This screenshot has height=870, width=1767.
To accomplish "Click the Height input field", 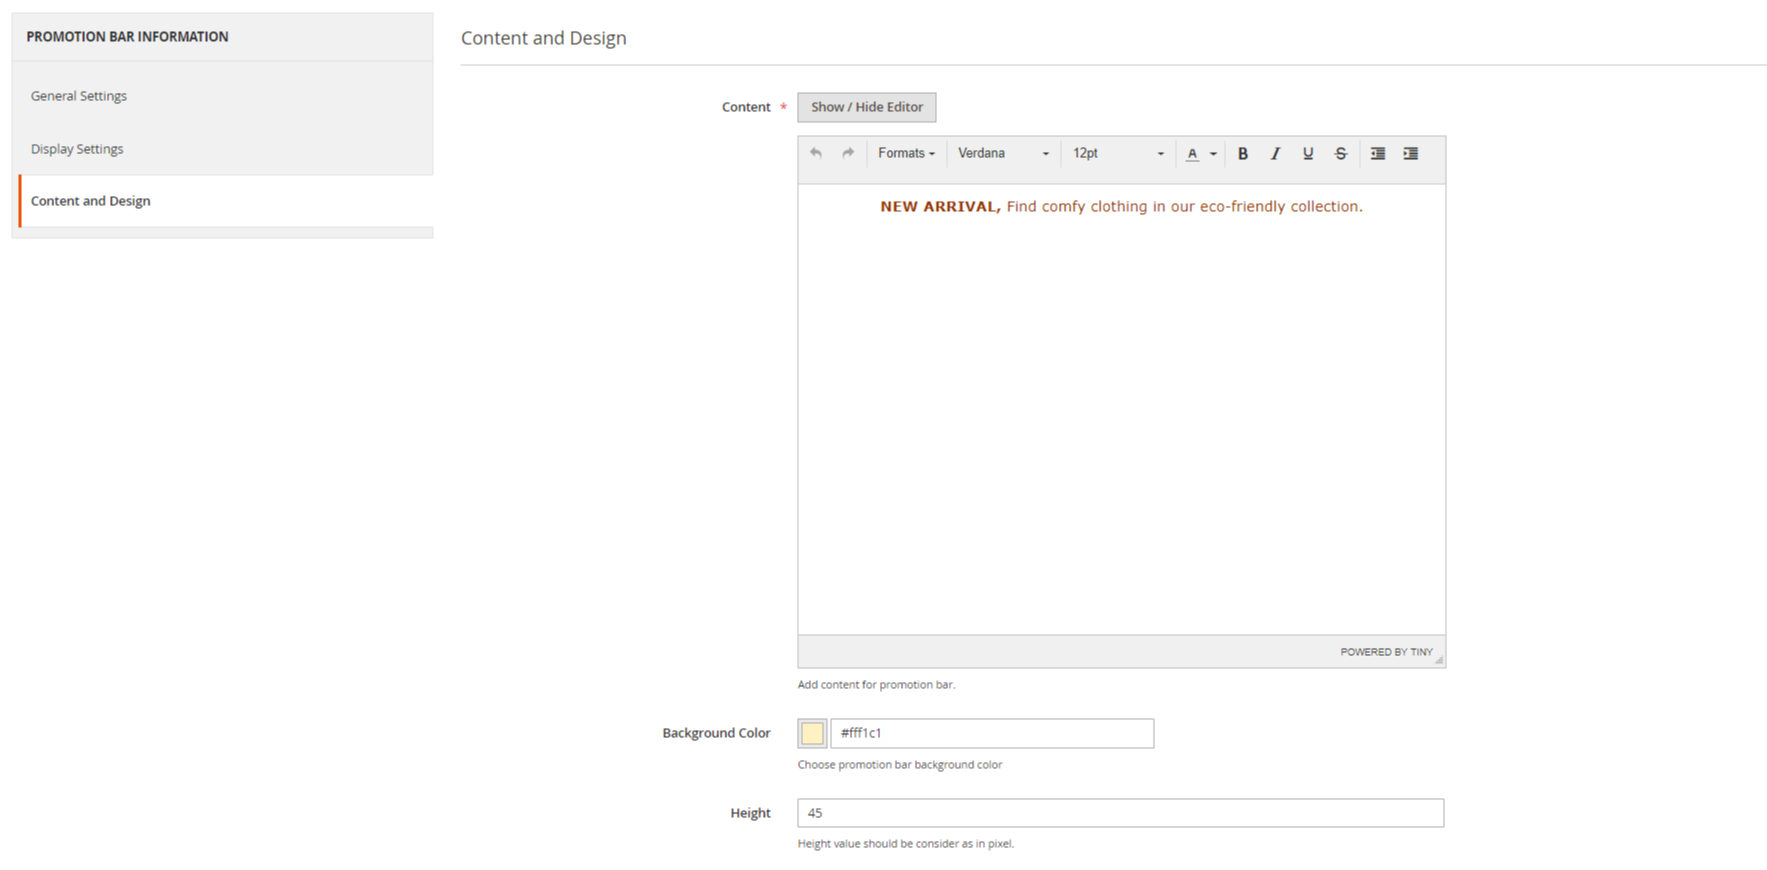I will point(1120,813).
